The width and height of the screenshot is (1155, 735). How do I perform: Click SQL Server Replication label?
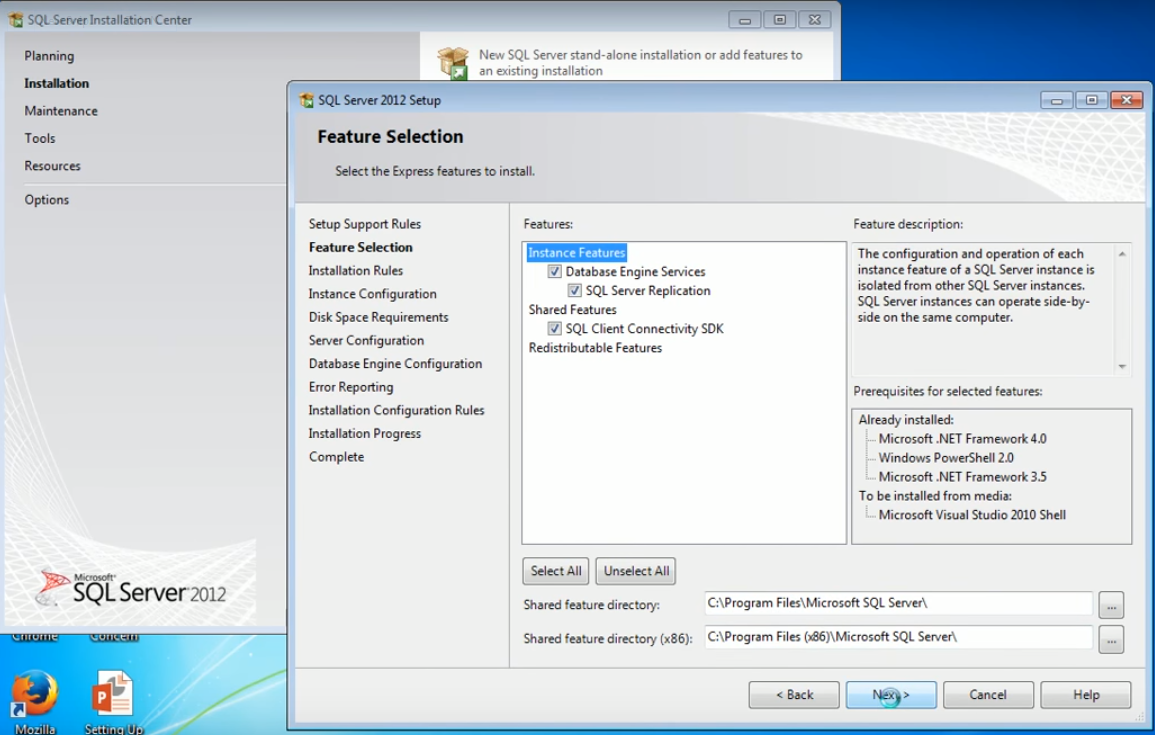pyautogui.click(x=648, y=291)
